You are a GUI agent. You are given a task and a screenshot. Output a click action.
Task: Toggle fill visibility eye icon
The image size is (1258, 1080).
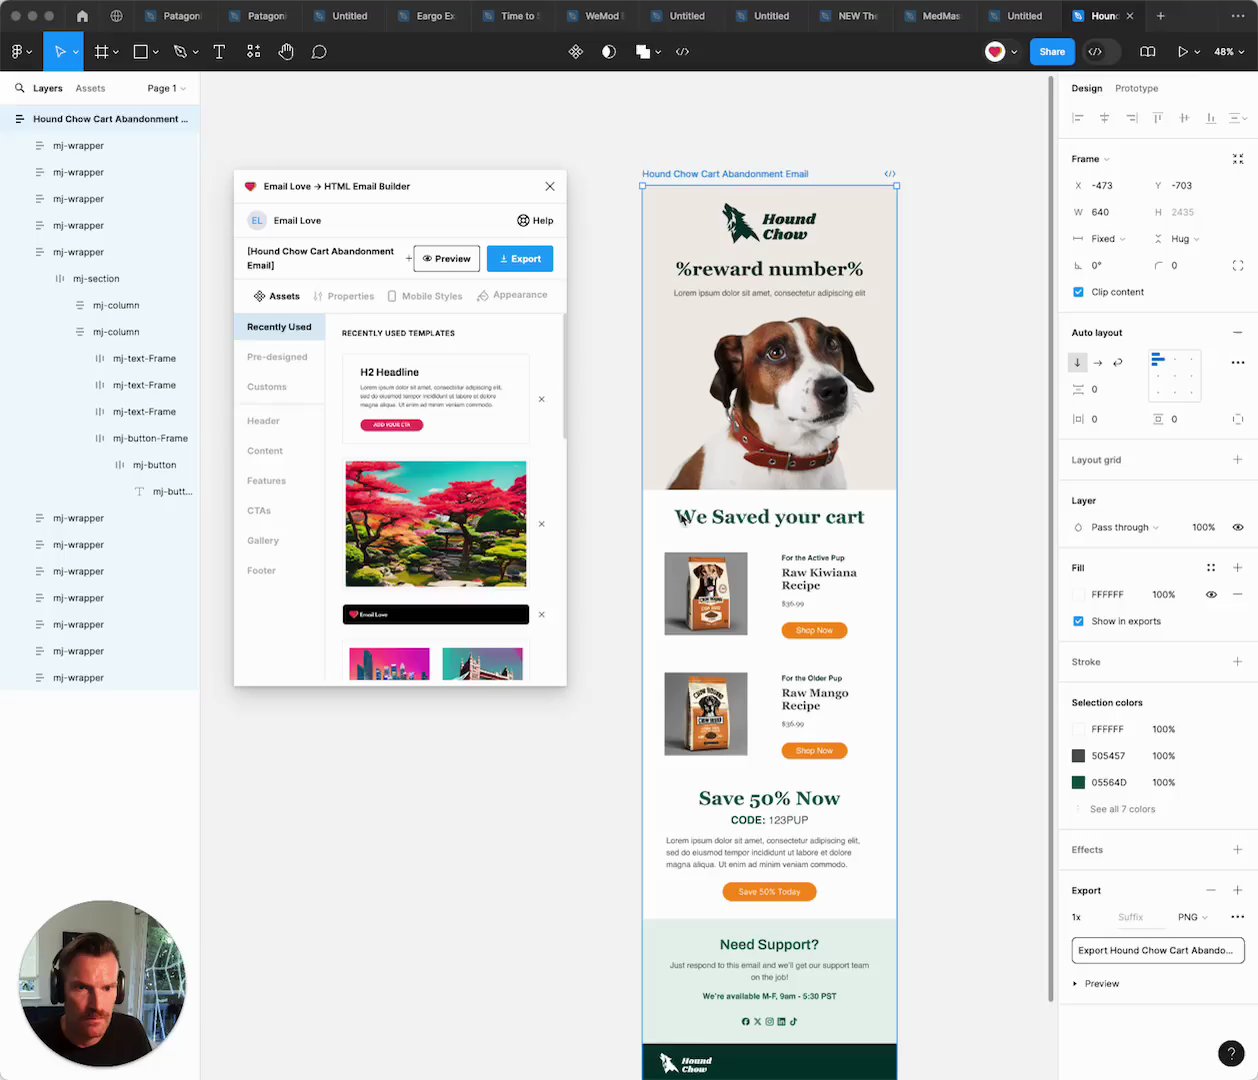[1211, 594]
